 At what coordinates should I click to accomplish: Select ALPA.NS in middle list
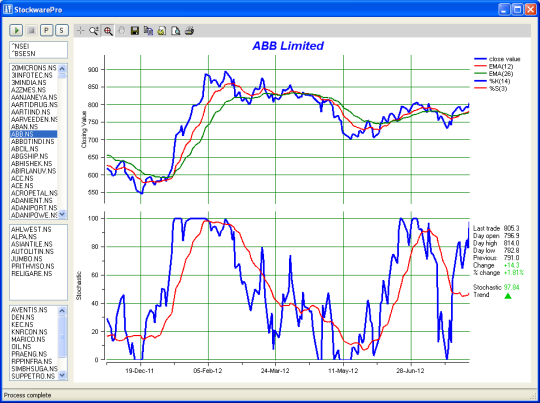pos(24,237)
